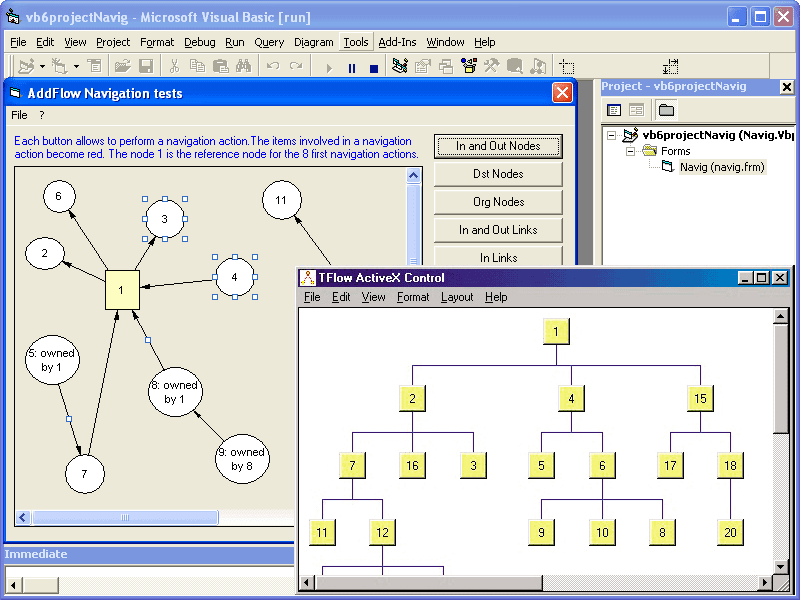This screenshot has width=800, height=600.
Task: Open the Form Layout Window icon
Action: point(446,66)
